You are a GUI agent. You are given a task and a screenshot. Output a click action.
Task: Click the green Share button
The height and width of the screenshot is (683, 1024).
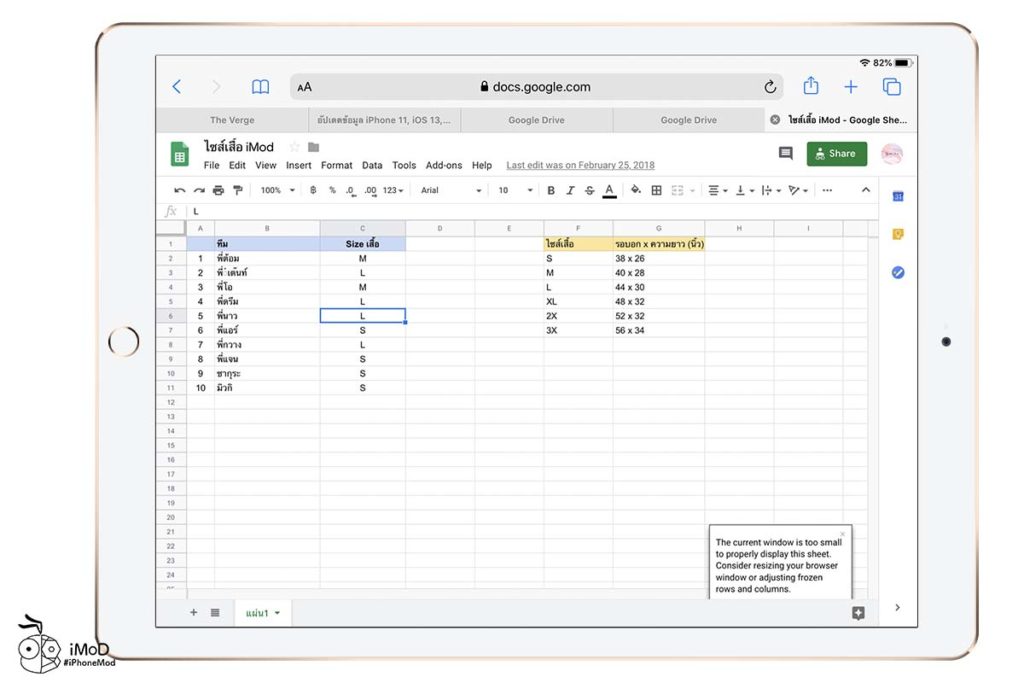pyautogui.click(x=836, y=153)
